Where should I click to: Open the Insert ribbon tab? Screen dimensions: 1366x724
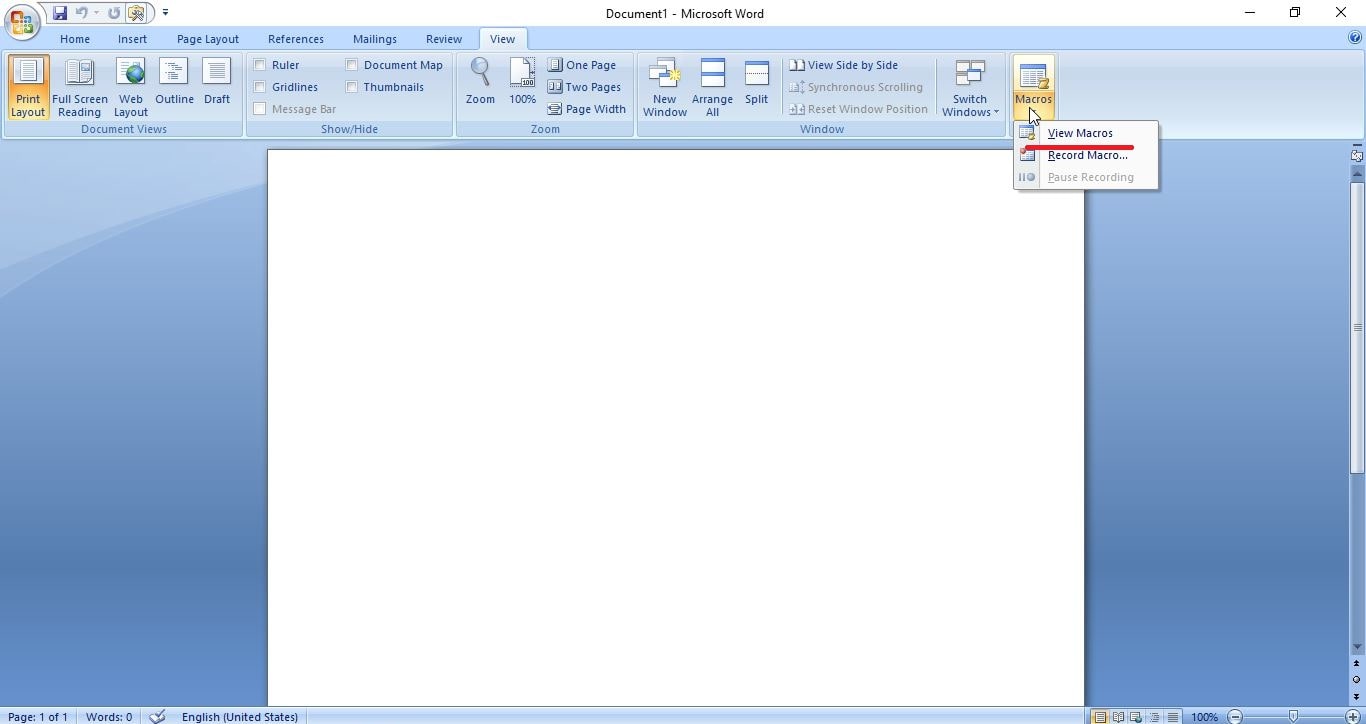pyautogui.click(x=132, y=39)
